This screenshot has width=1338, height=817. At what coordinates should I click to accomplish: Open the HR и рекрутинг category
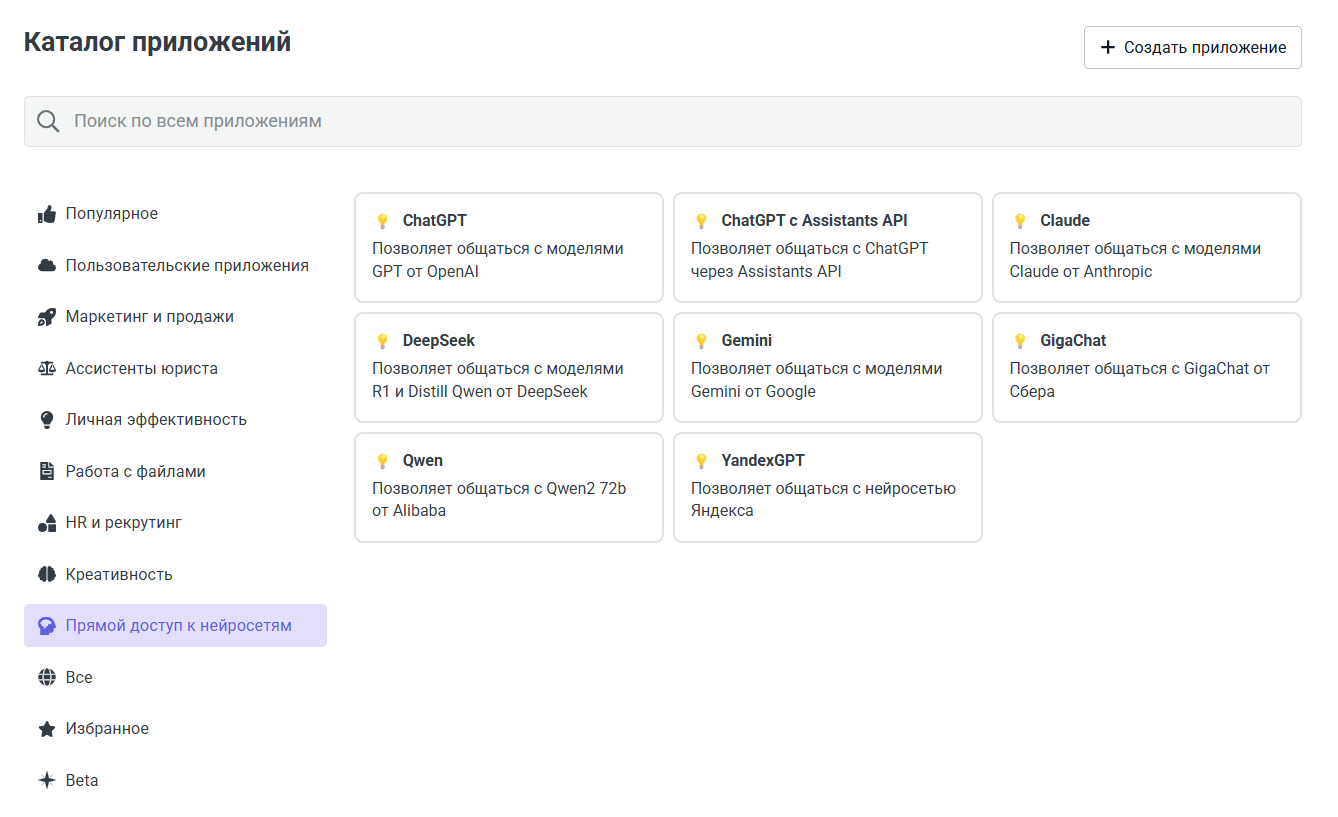pos(123,523)
